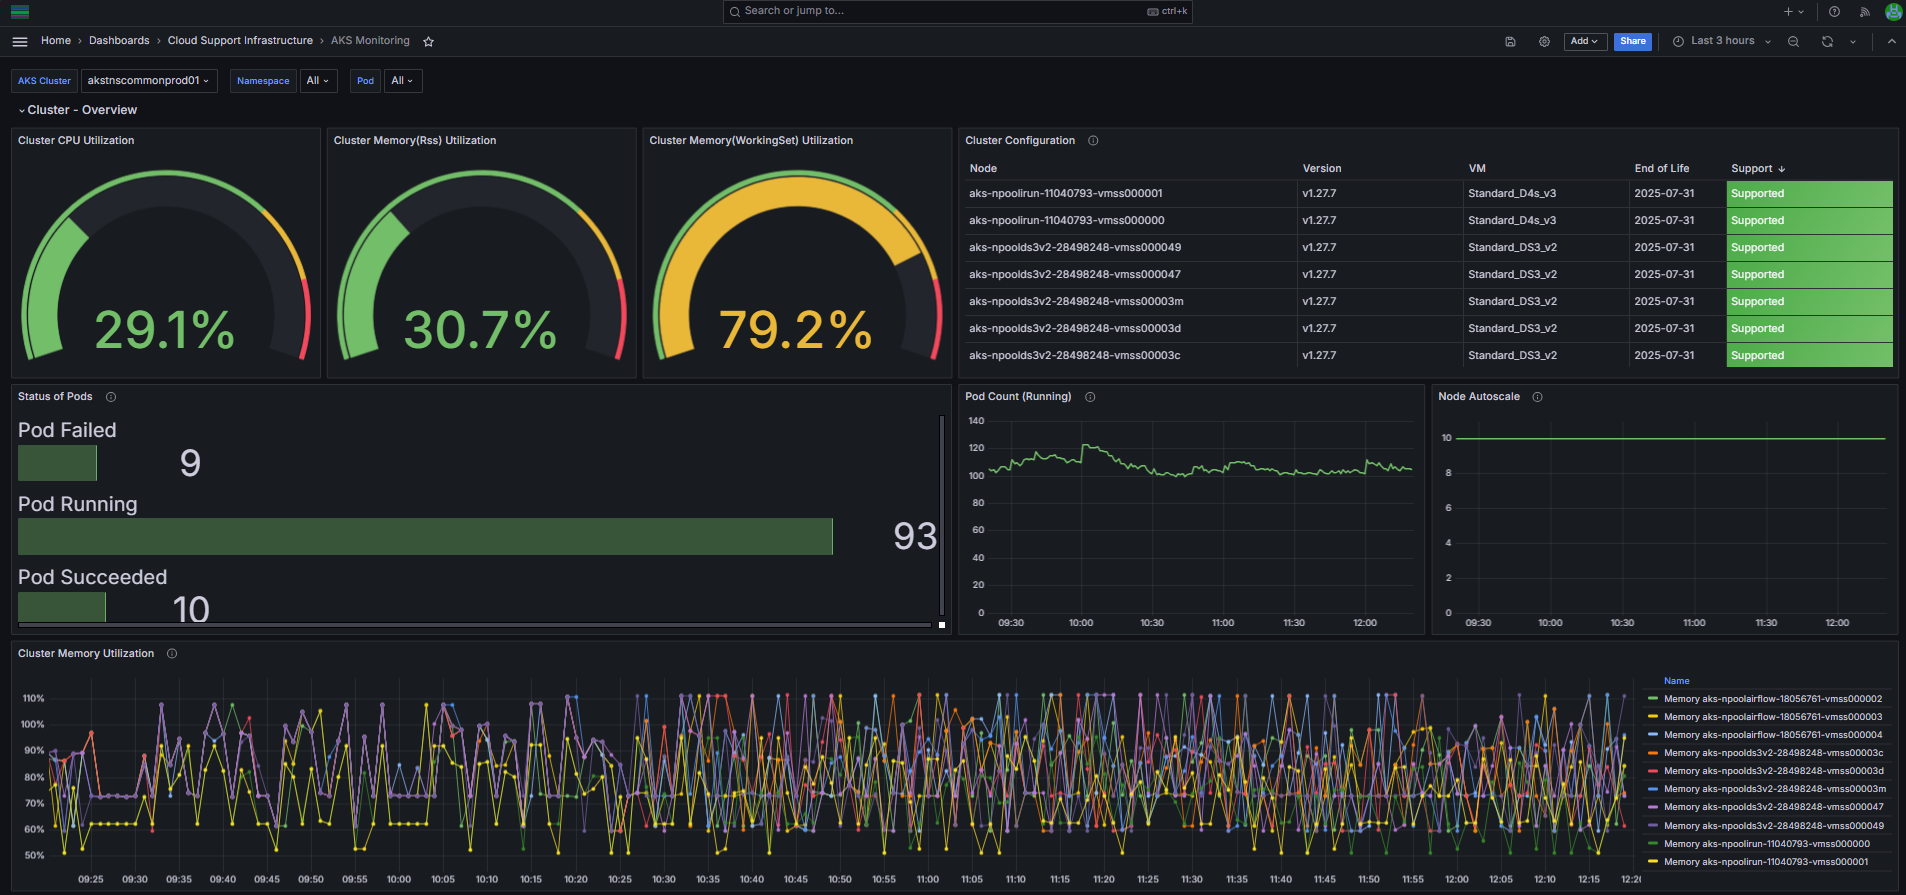Open dashboard settings gear
Image resolution: width=1906 pixels, height=895 pixels.
1544,41
